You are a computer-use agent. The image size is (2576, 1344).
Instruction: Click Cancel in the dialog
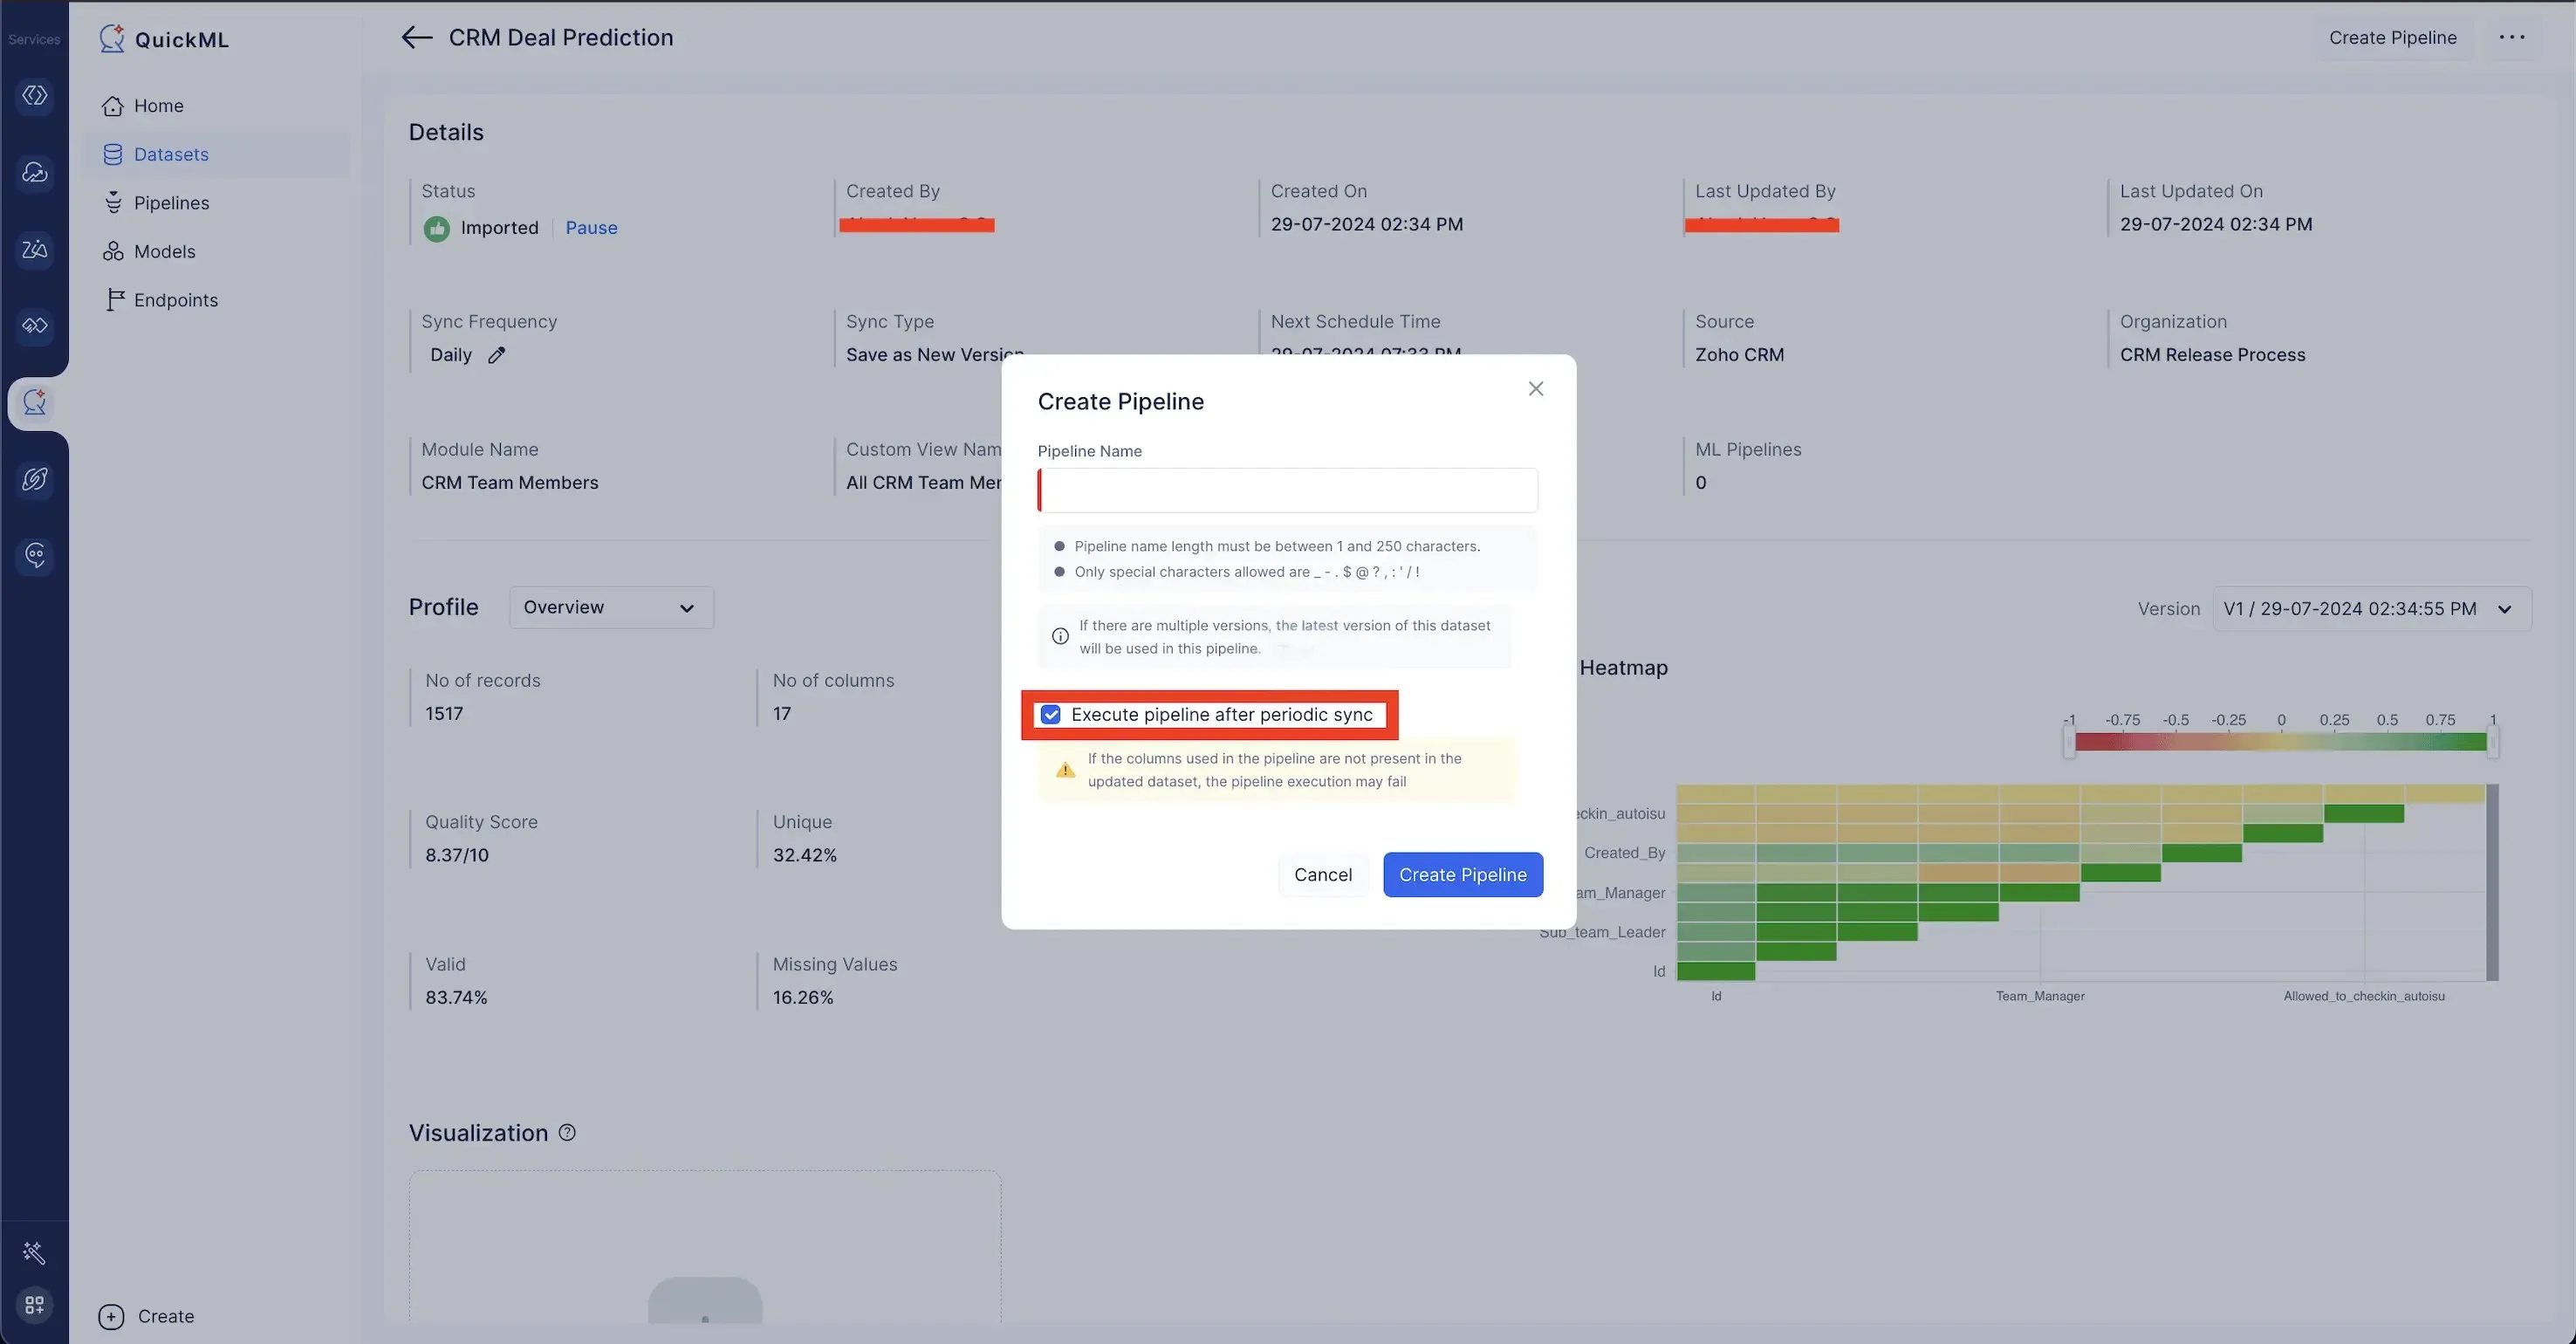coord(1322,874)
